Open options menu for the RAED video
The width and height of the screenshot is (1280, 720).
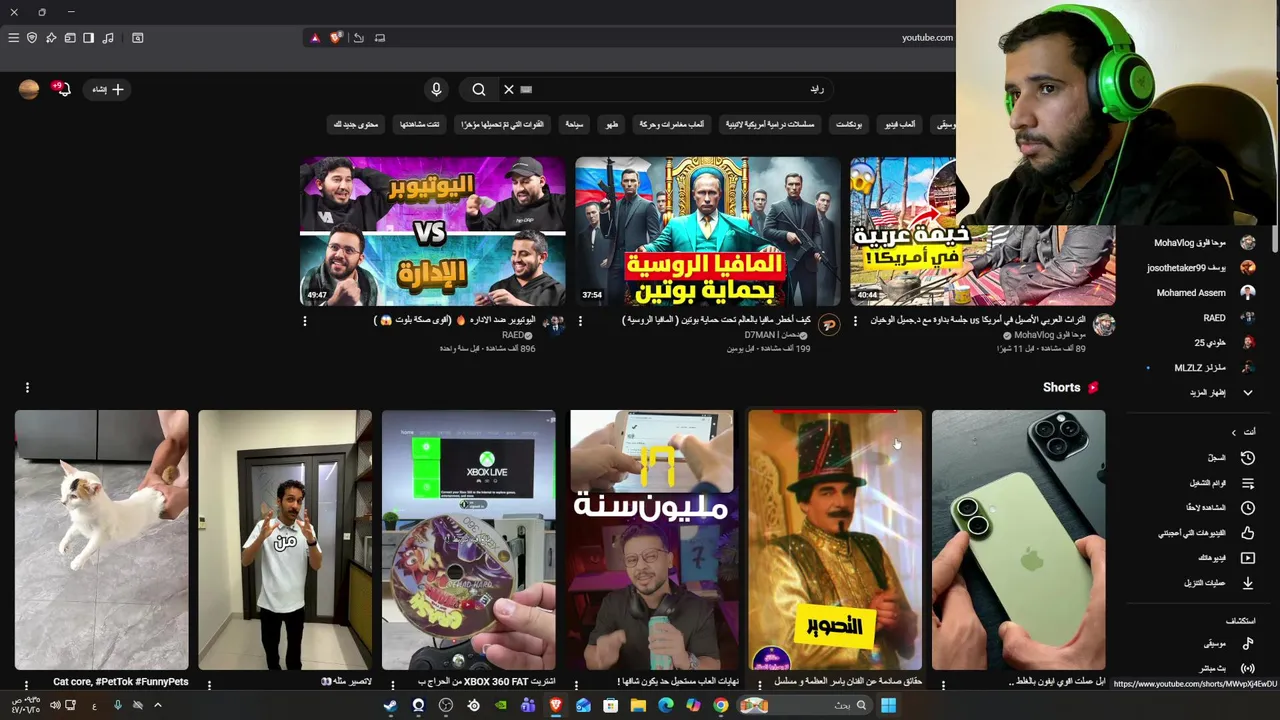coord(305,321)
